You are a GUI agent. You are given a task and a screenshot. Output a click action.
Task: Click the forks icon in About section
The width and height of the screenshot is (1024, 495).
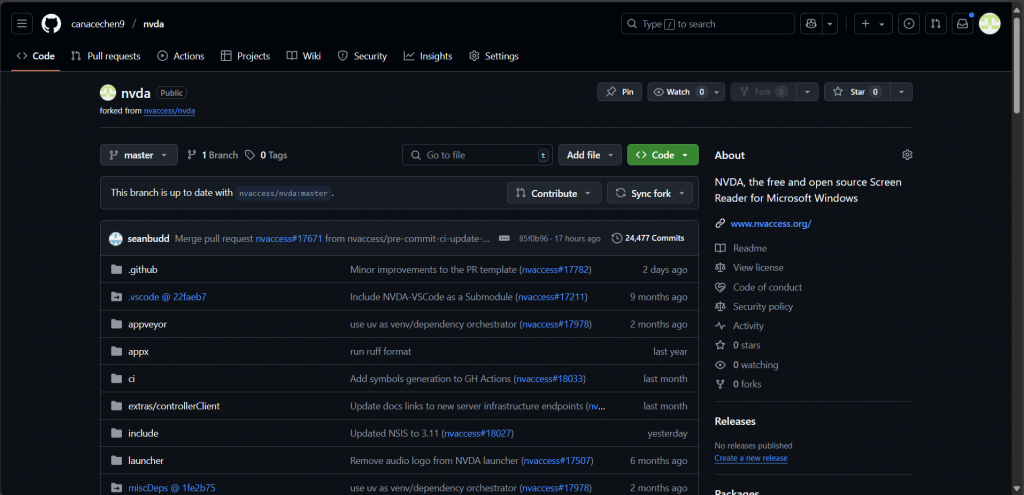click(720, 384)
